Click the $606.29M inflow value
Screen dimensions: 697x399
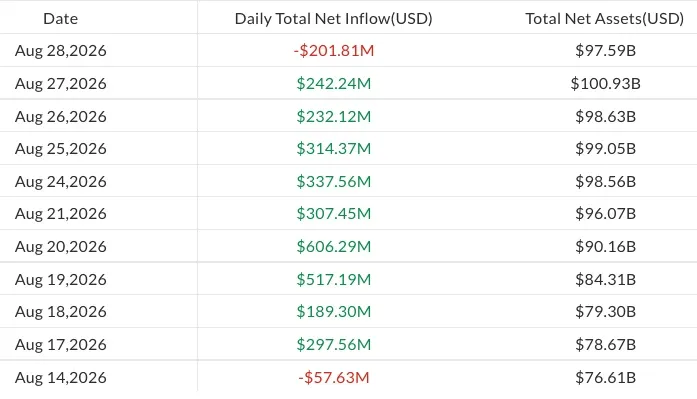333,247
